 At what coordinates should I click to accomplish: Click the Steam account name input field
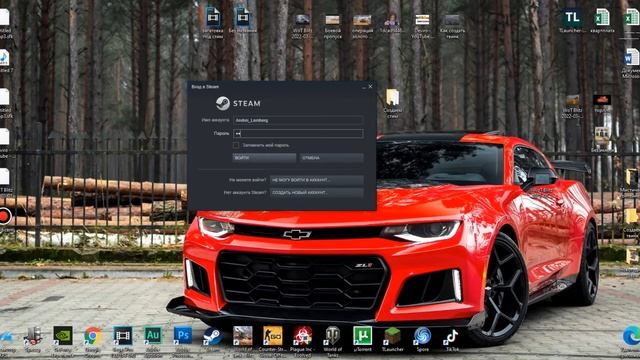pyautogui.click(x=298, y=120)
